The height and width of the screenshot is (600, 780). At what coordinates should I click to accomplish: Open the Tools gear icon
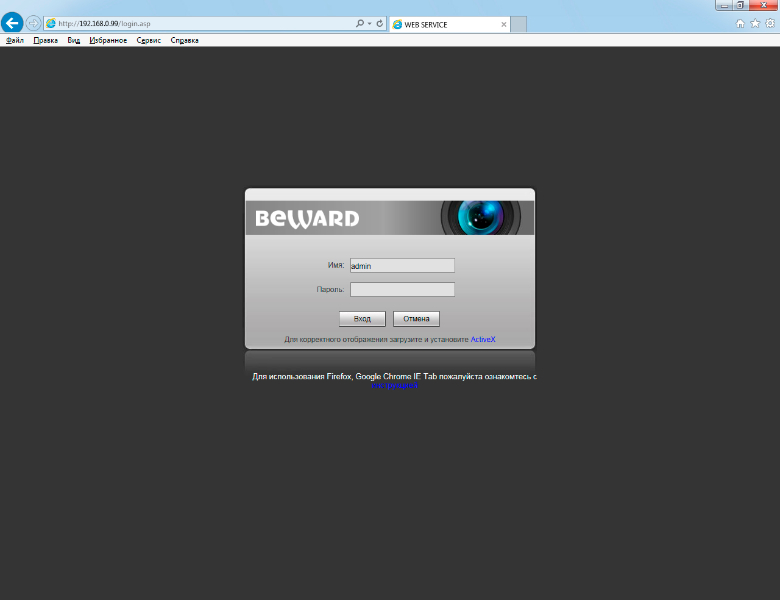click(770, 23)
